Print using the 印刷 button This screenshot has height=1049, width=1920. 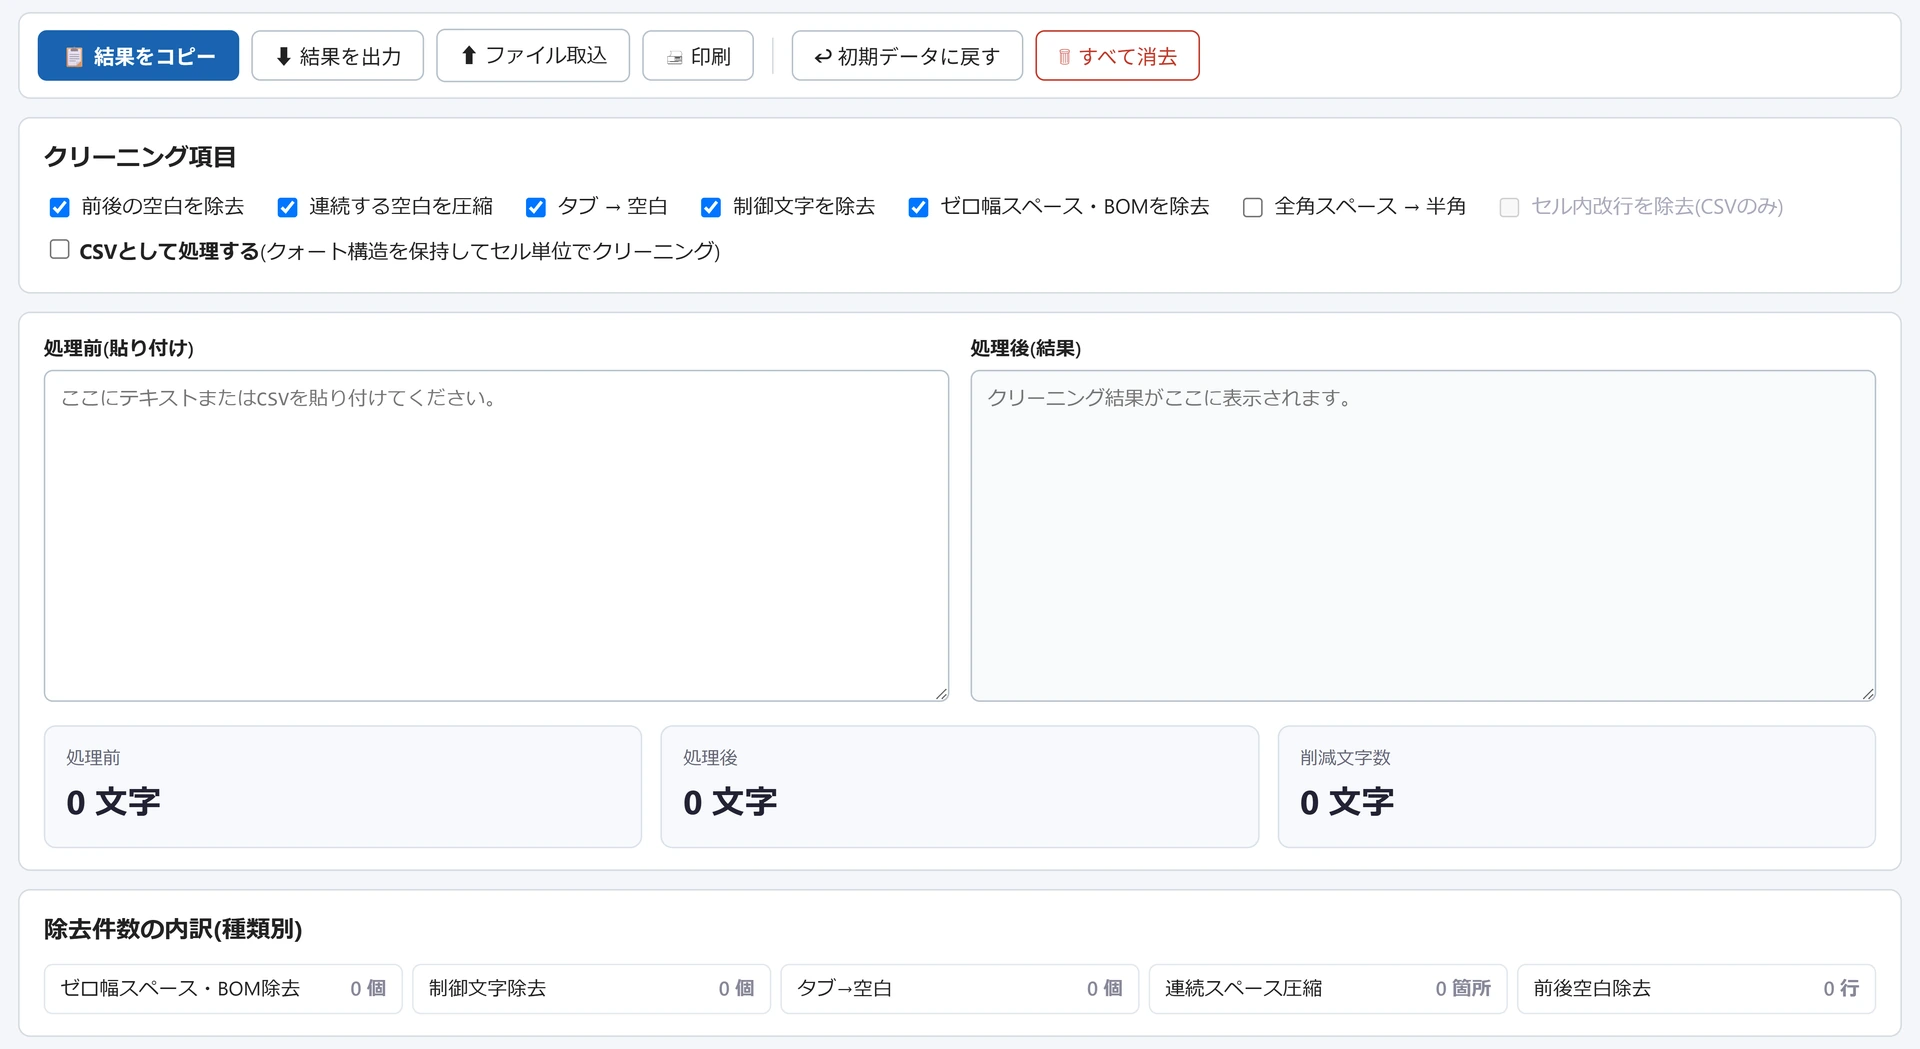(x=698, y=56)
